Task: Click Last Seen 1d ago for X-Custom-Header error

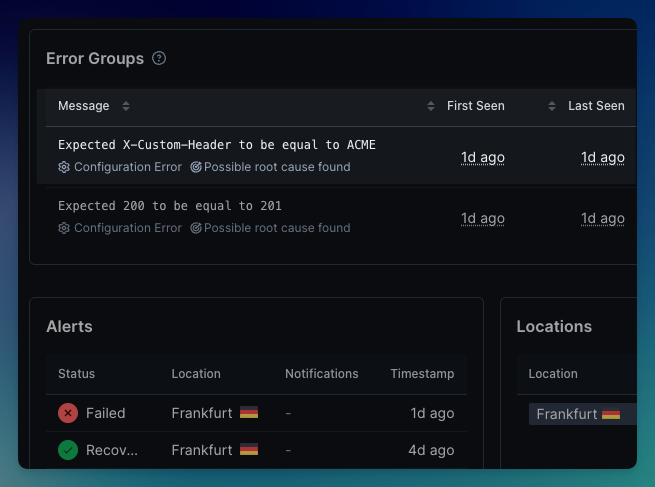Action: [603, 157]
